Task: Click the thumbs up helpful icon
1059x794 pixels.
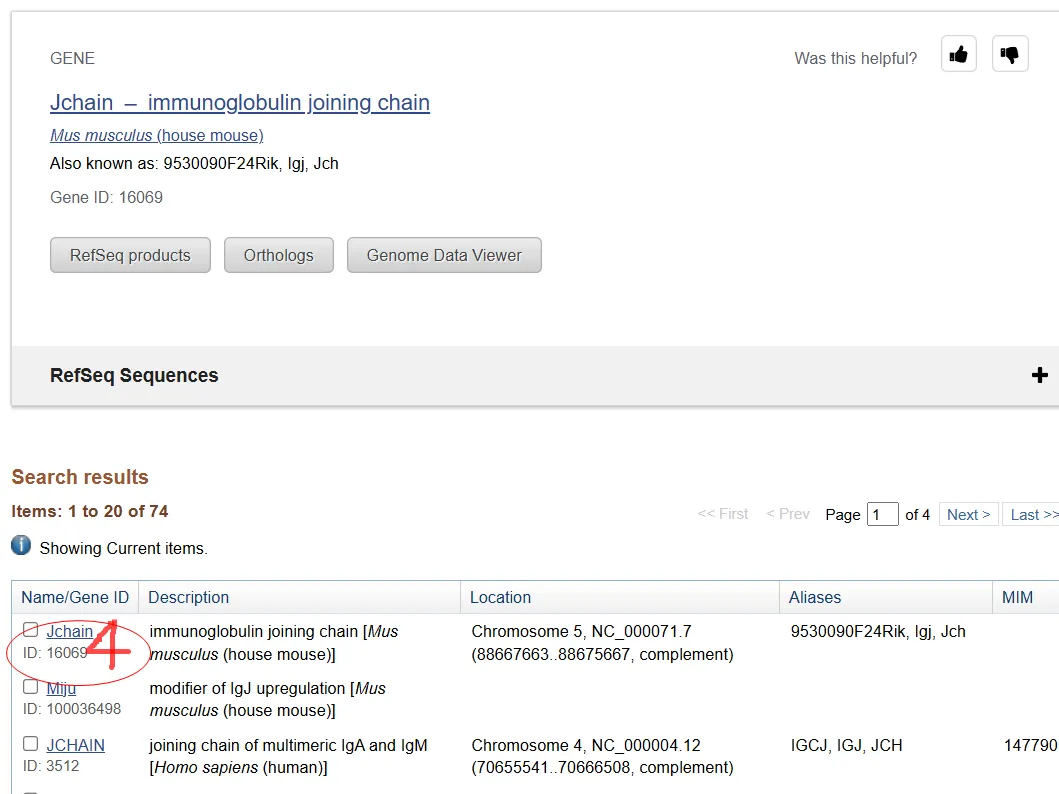Action: point(958,55)
